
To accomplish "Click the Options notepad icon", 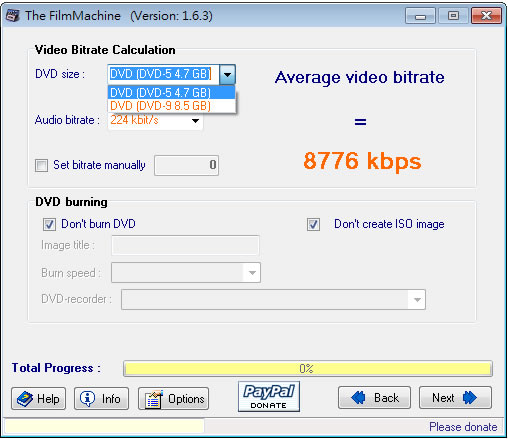I will [x=154, y=399].
